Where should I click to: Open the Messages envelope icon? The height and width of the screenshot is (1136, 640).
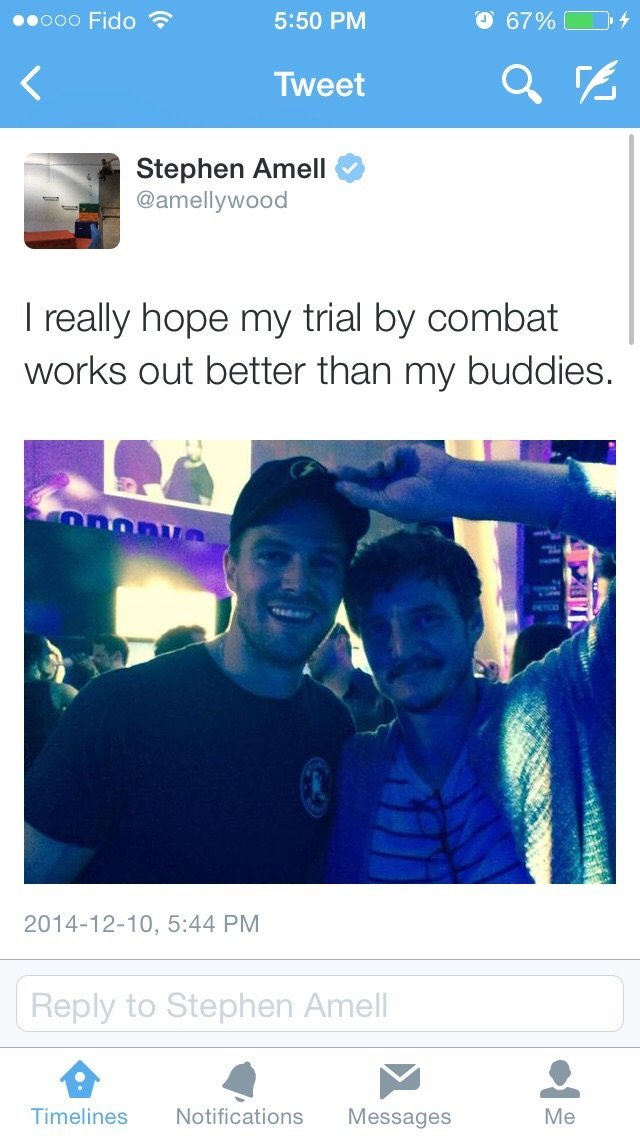[x=399, y=1080]
